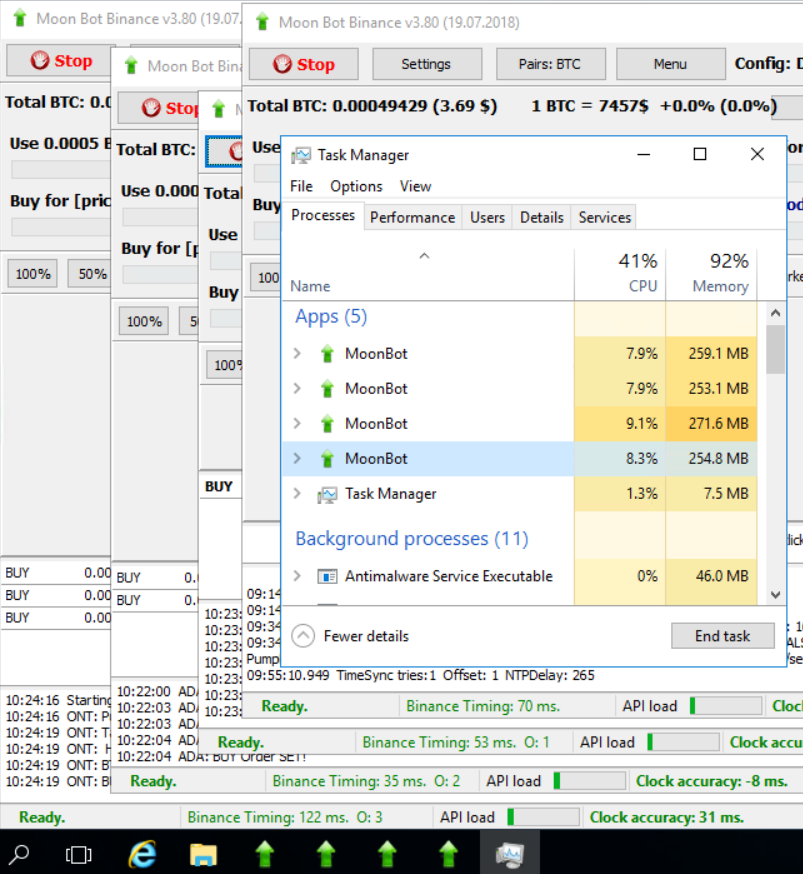Sort processes by the Name column header
Screen dimensions: 803x874
428,273
